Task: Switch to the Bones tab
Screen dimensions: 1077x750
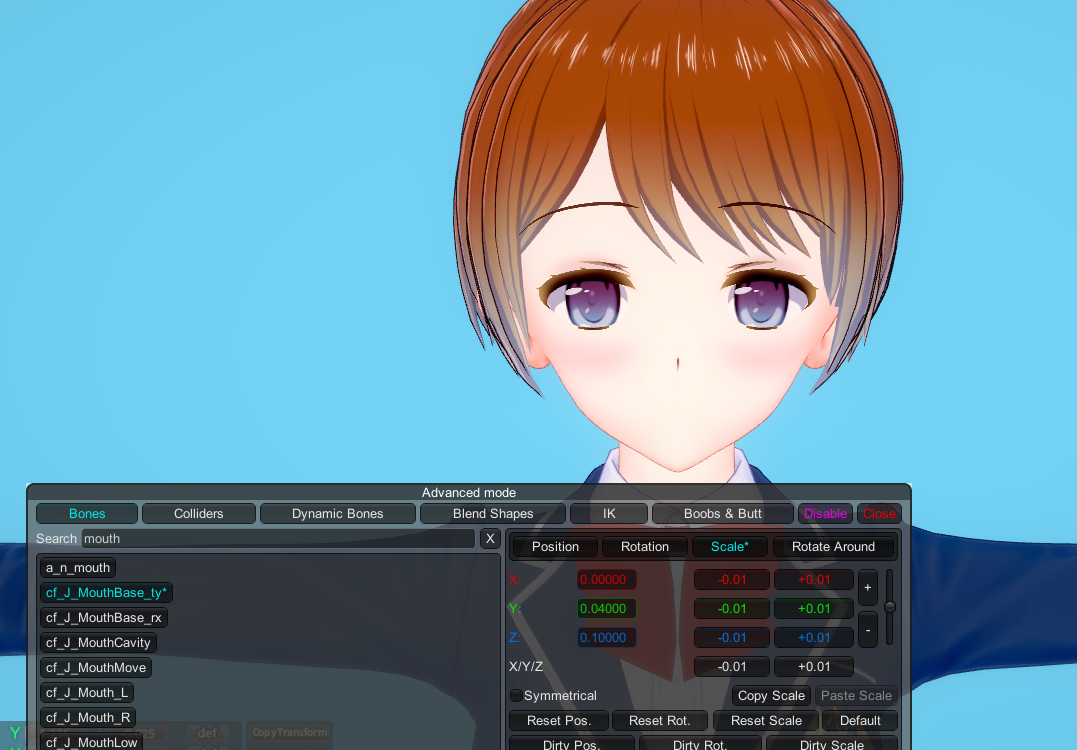Action: click(x=87, y=514)
